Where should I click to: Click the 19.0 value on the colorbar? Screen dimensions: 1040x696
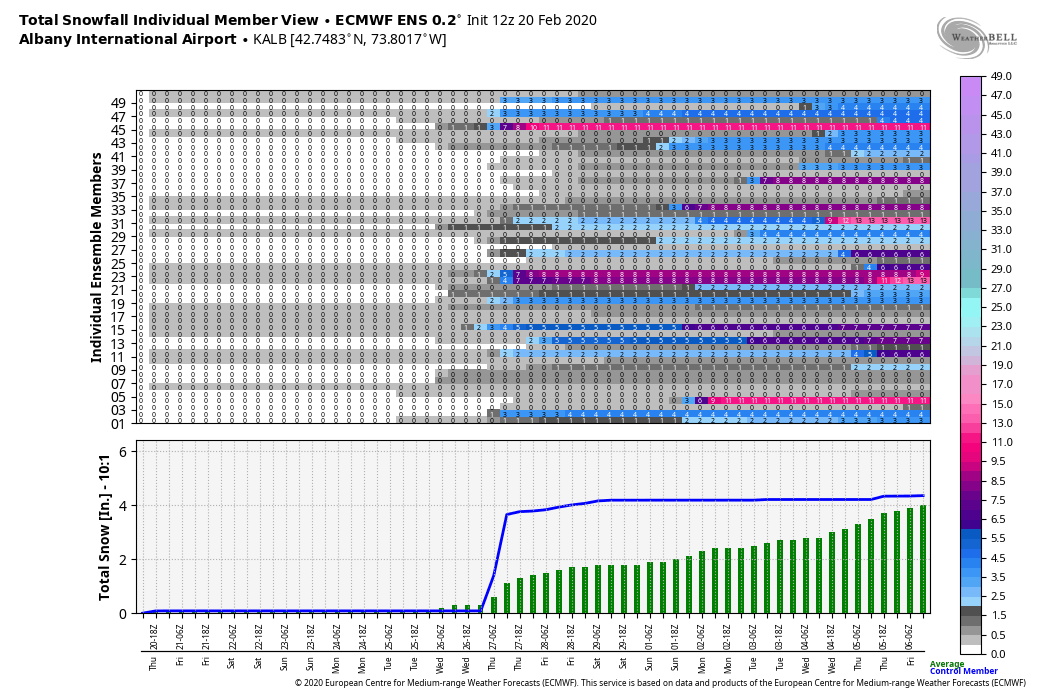[1001, 365]
